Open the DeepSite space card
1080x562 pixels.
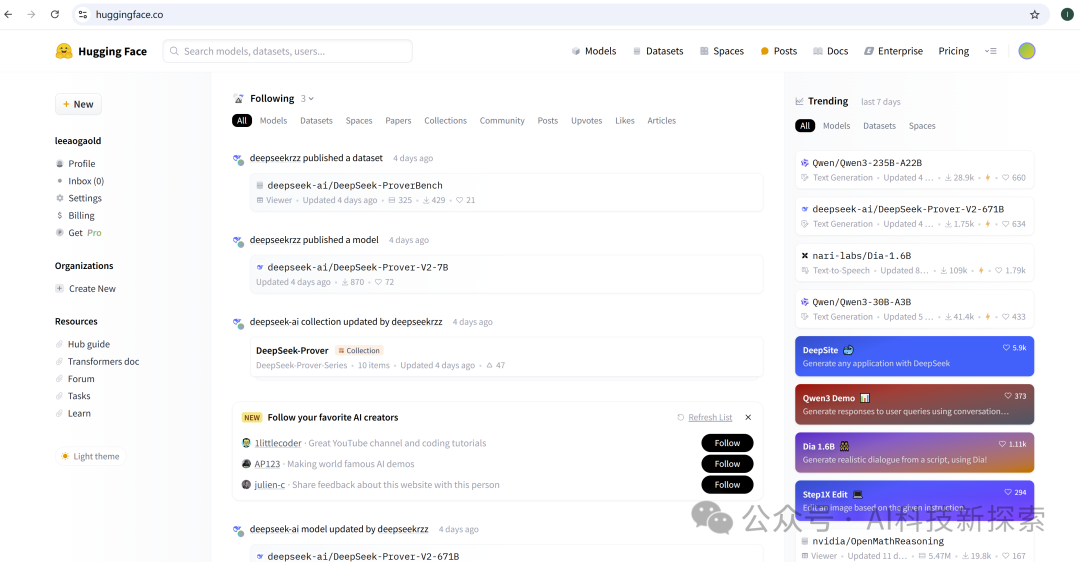click(x=914, y=356)
